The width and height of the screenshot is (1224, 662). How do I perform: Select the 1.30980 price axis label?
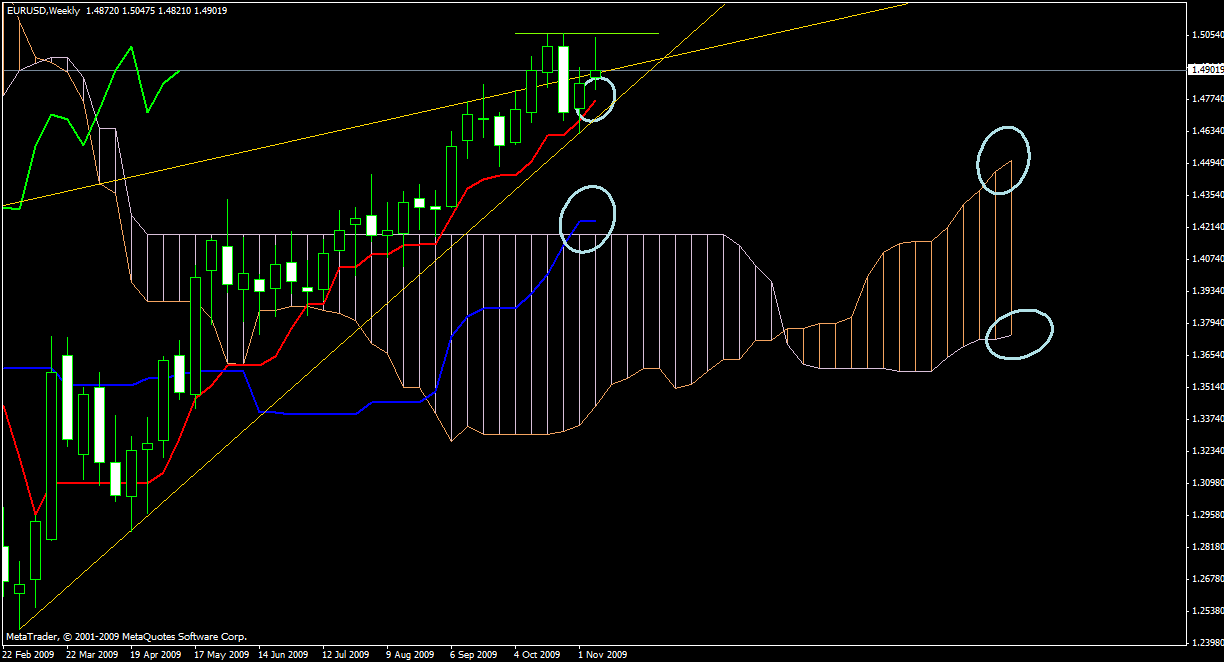click(x=1208, y=483)
